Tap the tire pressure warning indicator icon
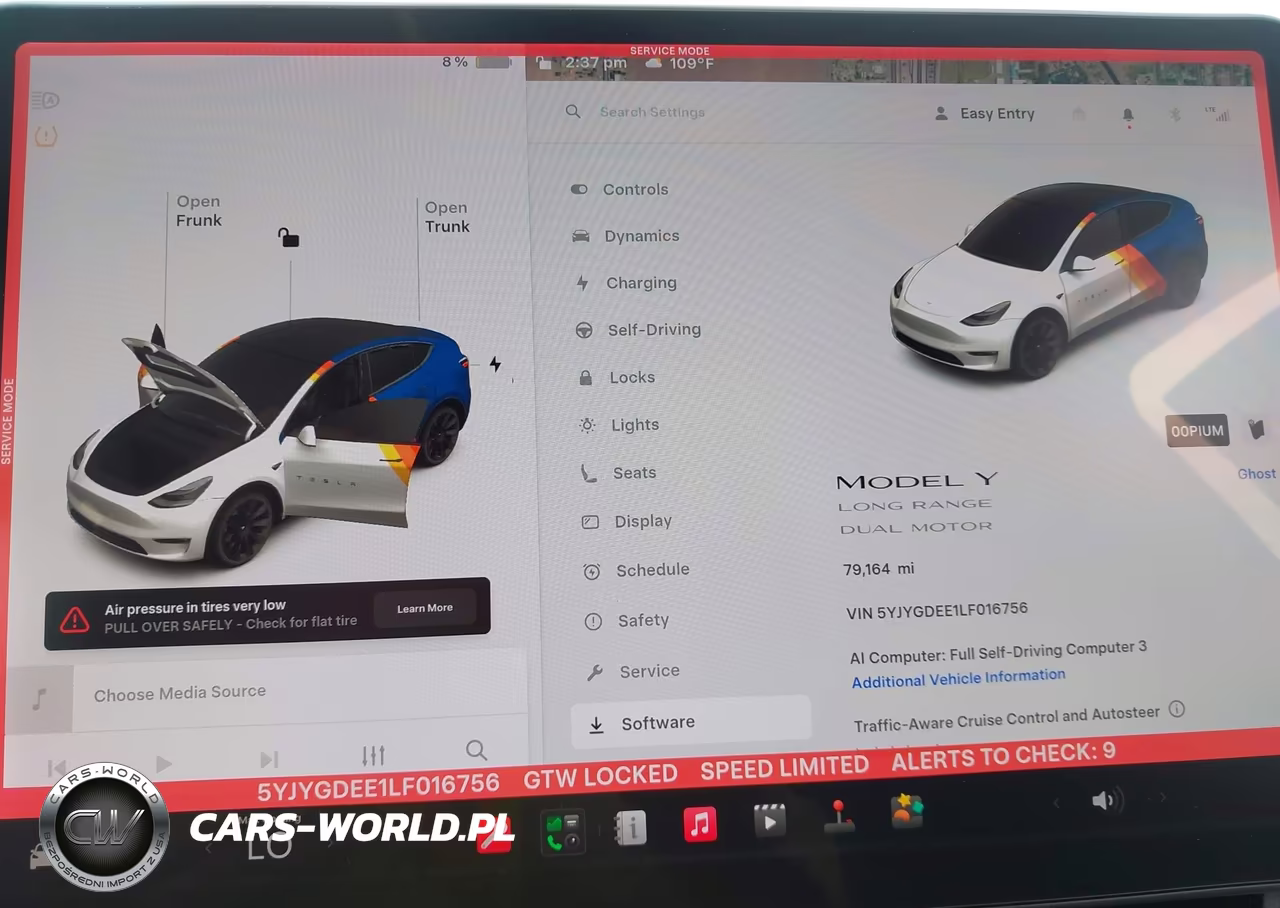 pyautogui.click(x=46, y=136)
